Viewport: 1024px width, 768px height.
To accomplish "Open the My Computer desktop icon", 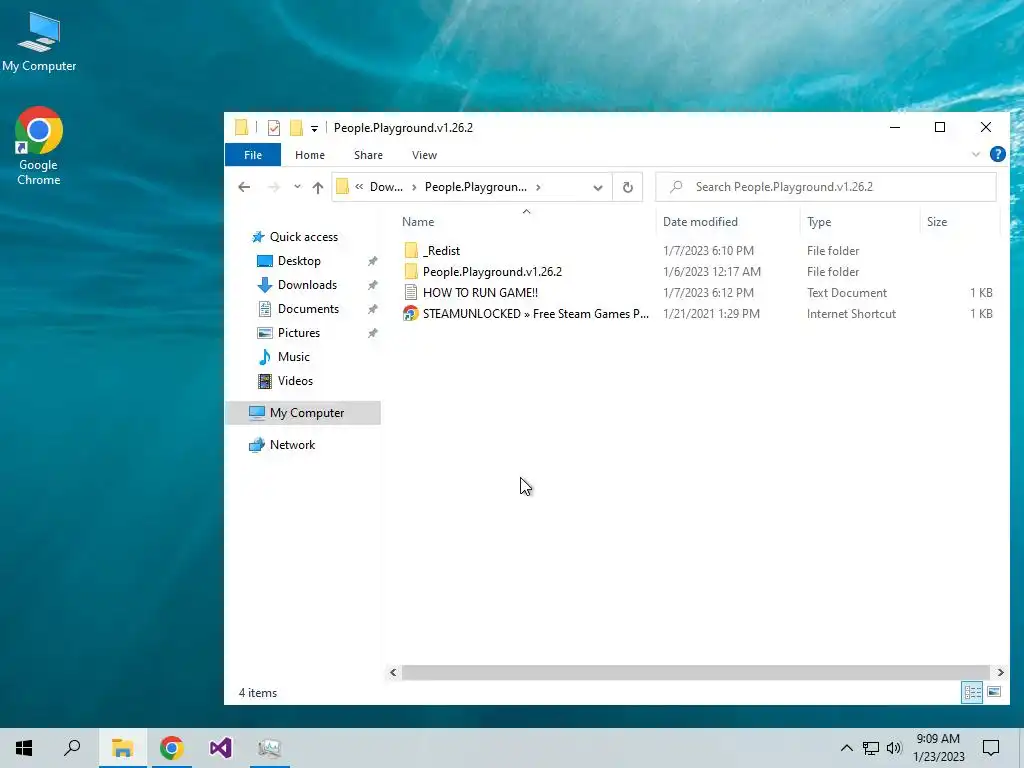I will [39, 42].
